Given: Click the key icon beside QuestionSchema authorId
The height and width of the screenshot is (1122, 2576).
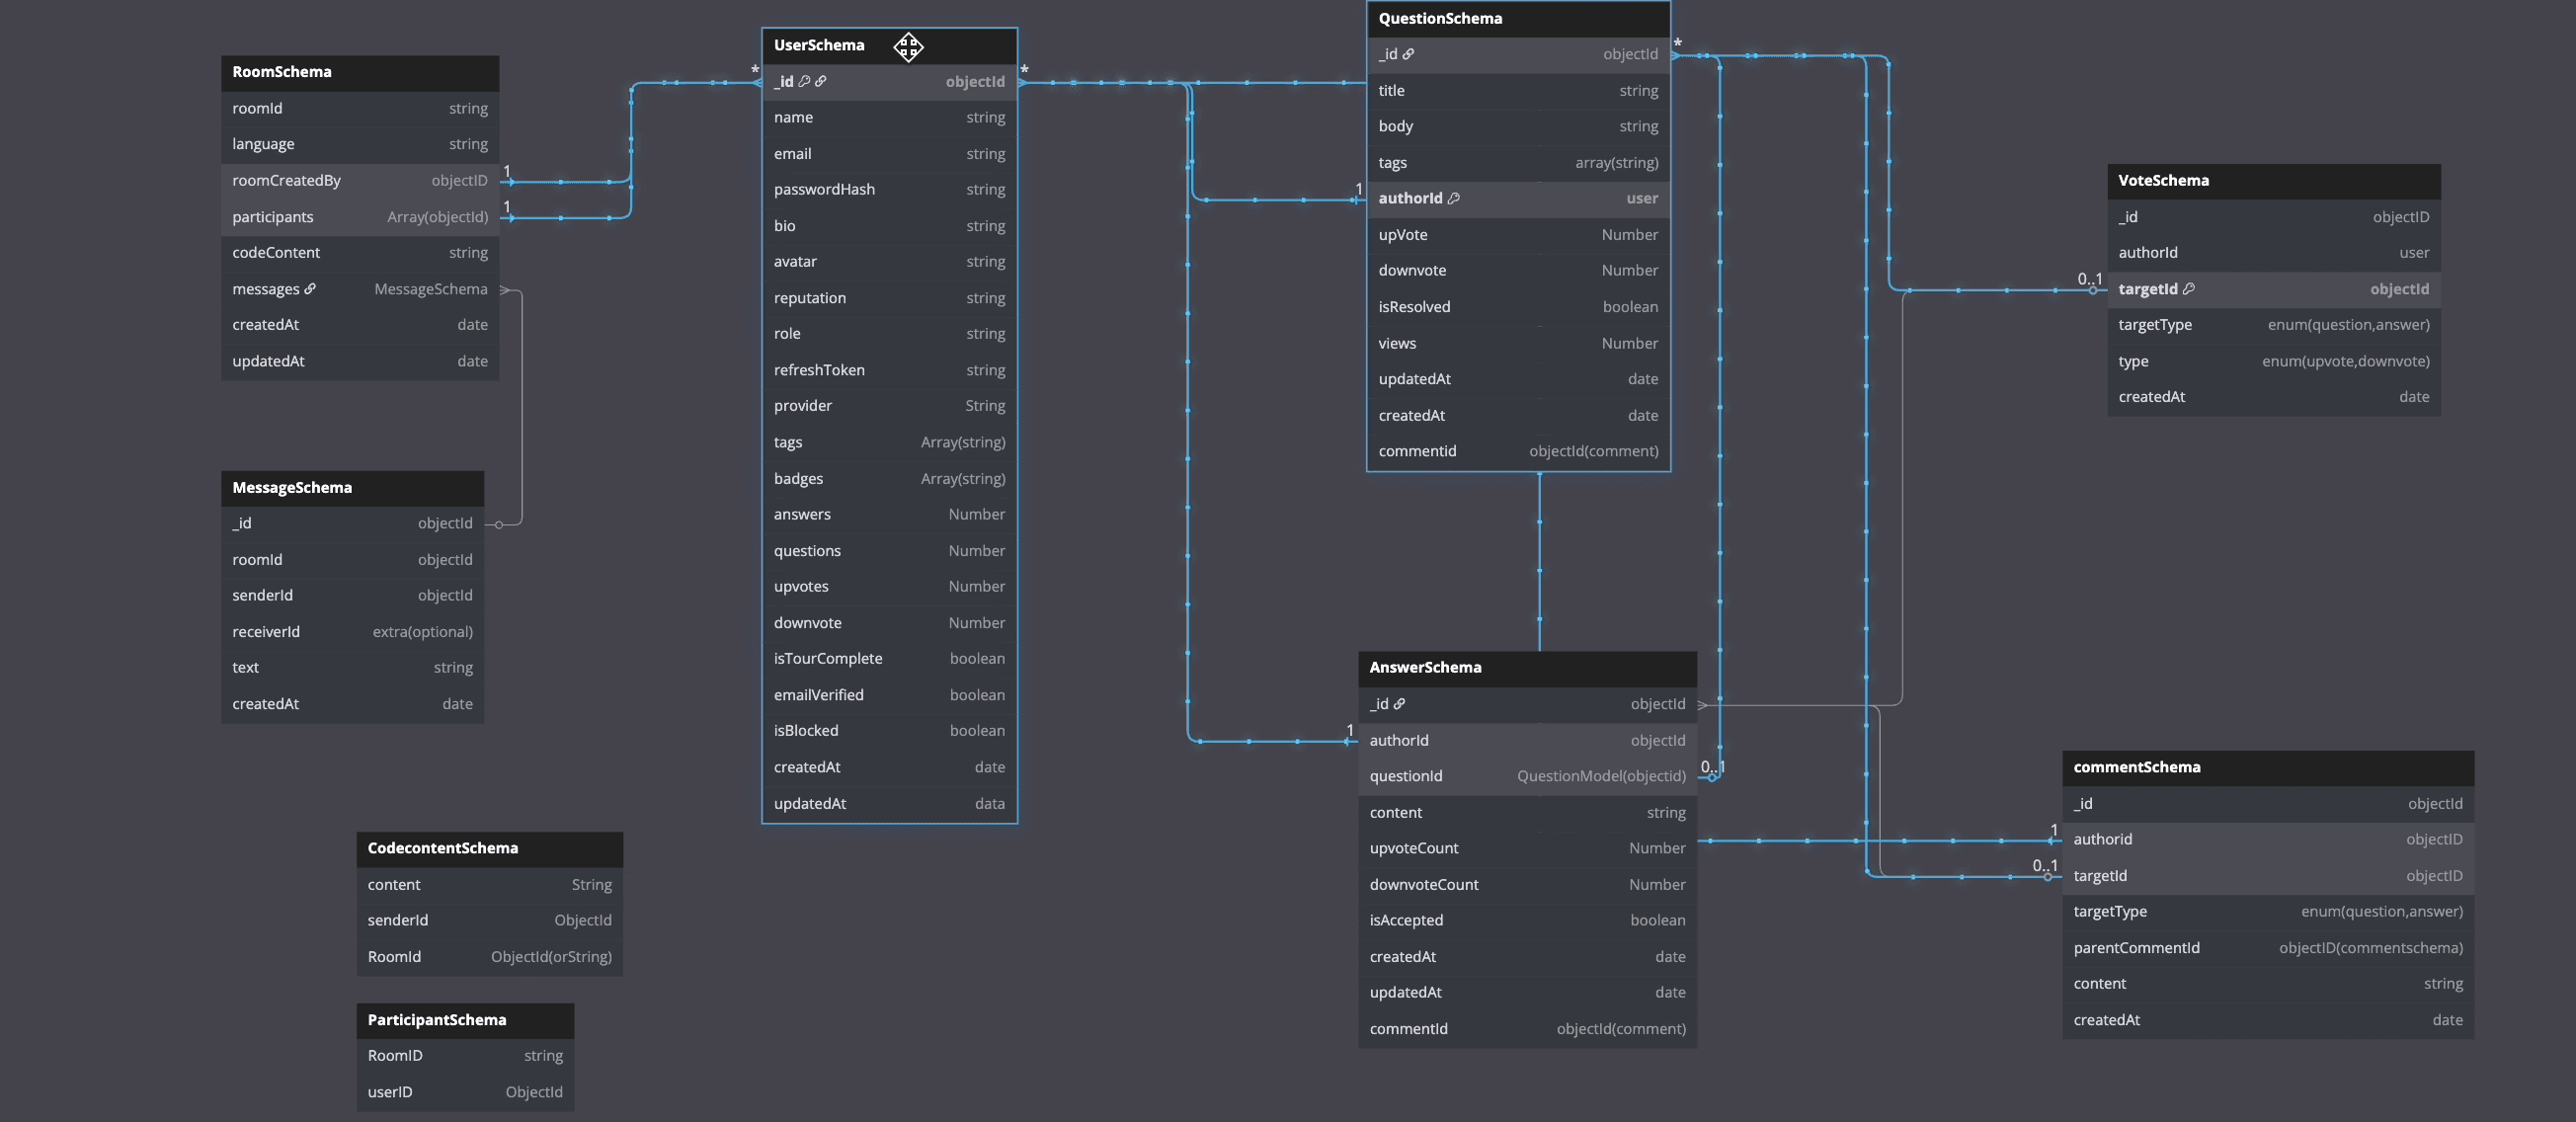Looking at the screenshot, I should click(1454, 199).
